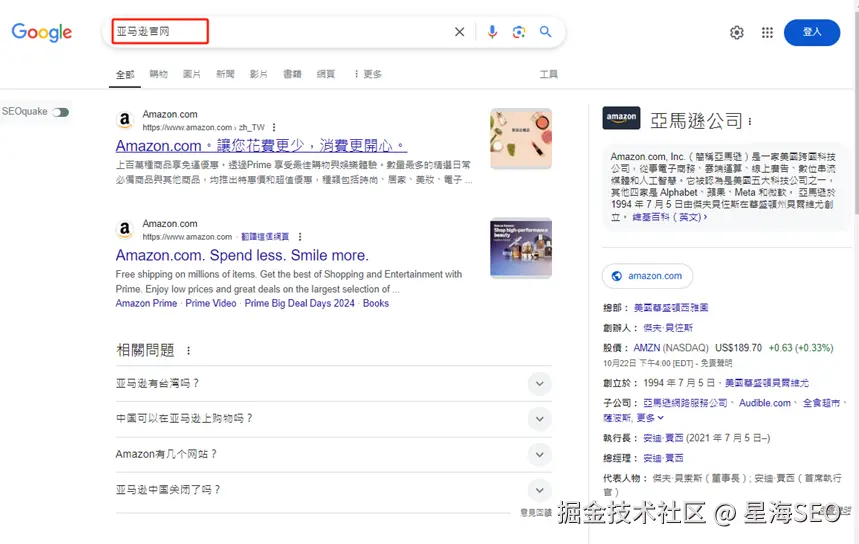859x544 pixels.
Task: Open the Google apps grid icon
Action: click(767, 32)
